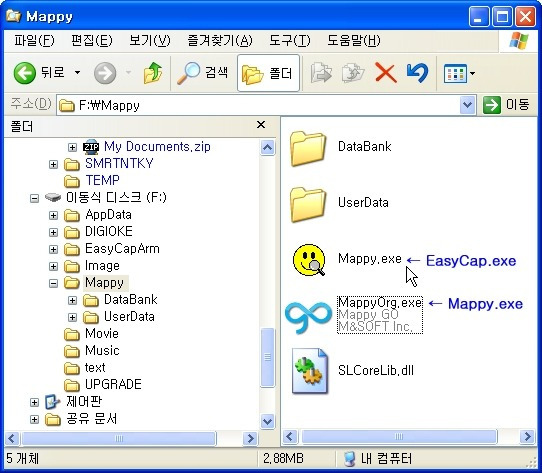The height and width of the screenshot is (473, 542).
Task: Select the DataBank folder icon in file list
Action: pyautogui.click(x=308, y=148)
